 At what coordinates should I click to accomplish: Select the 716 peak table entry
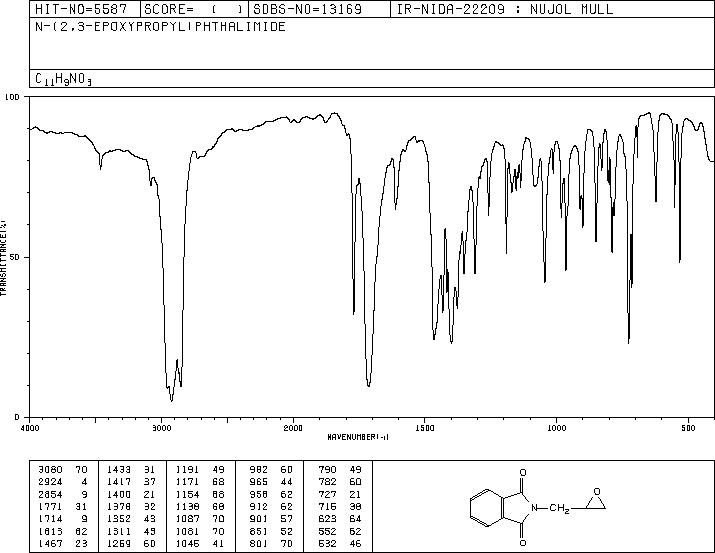tap(339, 506)
